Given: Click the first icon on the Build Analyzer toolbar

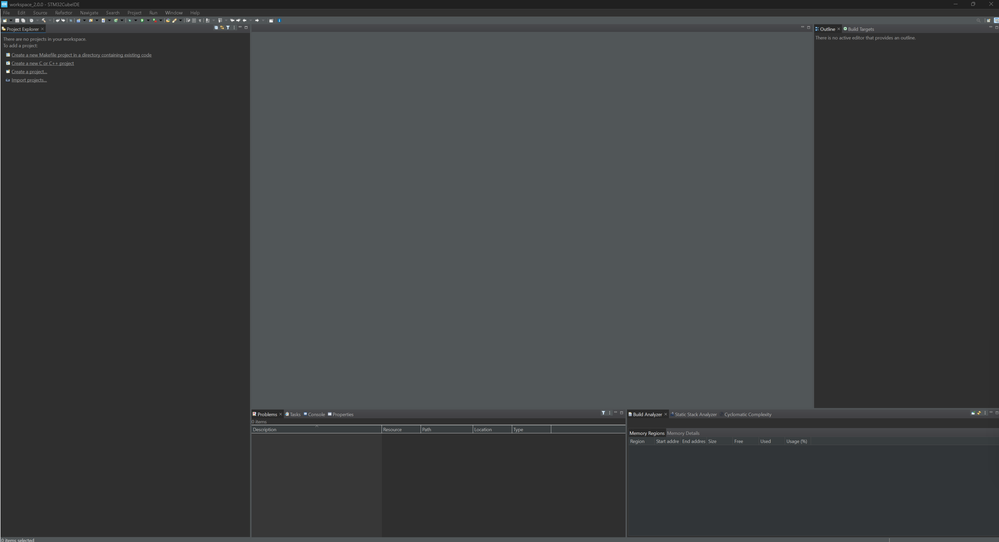Looking at the screenshot, I should tap(973, 413).
